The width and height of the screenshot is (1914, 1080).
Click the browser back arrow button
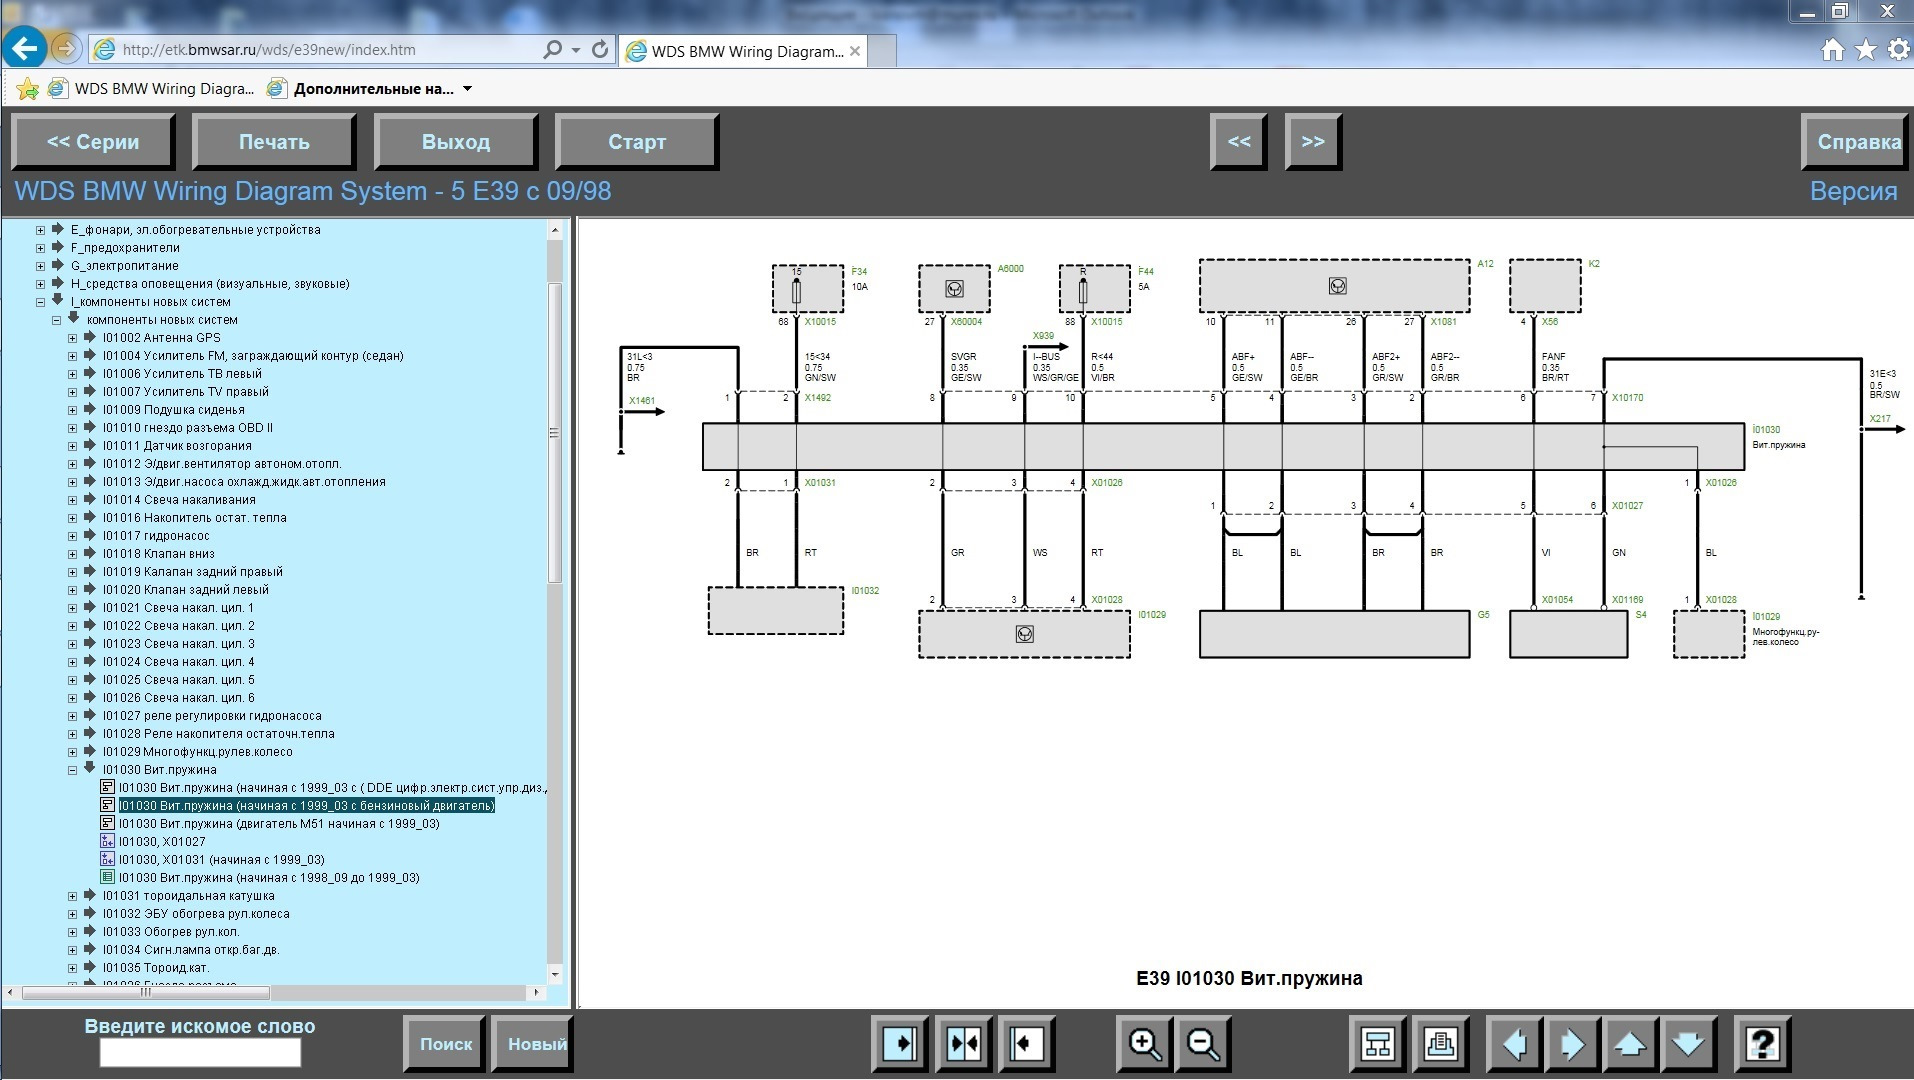tap(24, 48)
